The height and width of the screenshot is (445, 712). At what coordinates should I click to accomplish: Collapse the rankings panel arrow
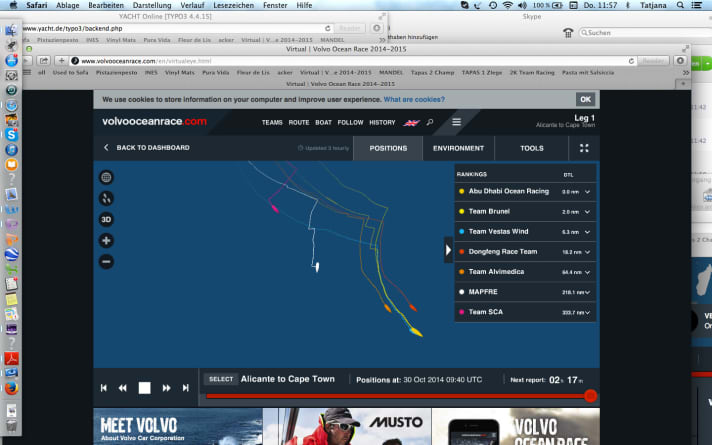(448, 250)
